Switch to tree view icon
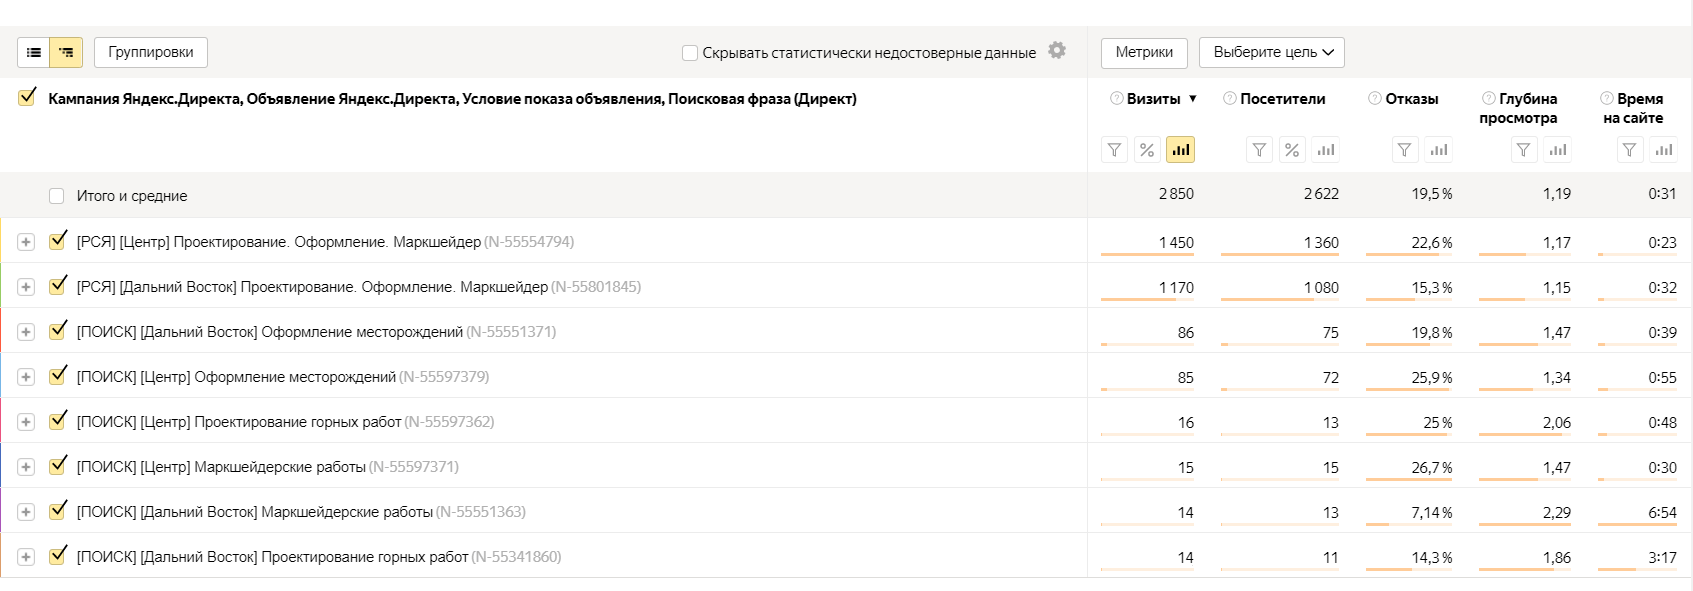1693x591 pixels. click(66, 52)
